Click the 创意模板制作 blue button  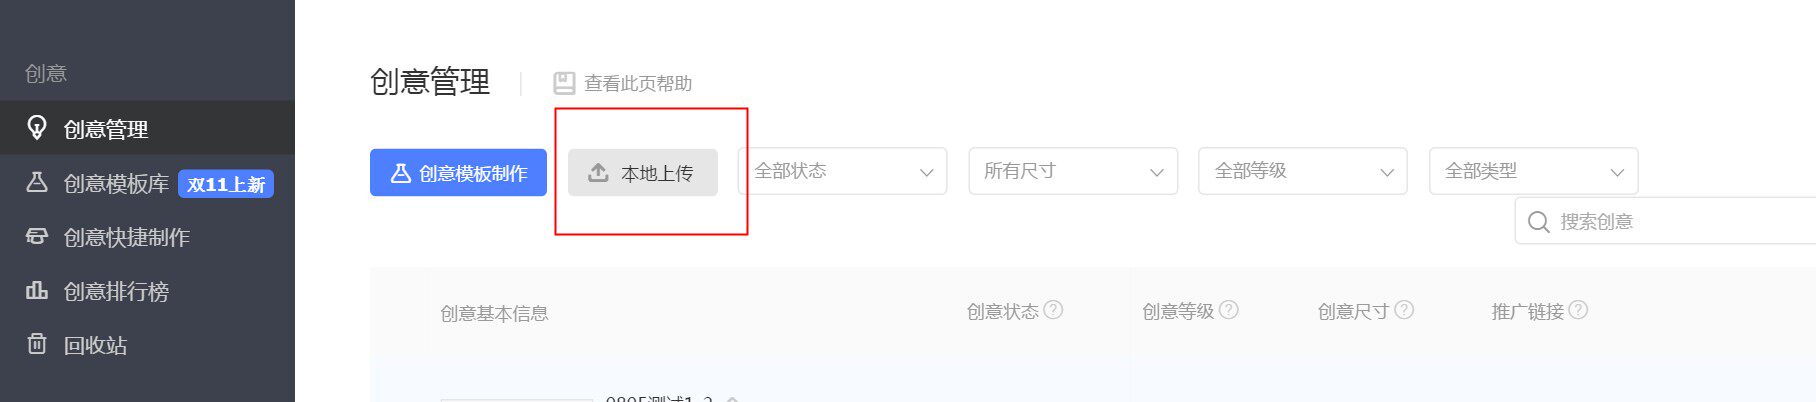[458, 173]
